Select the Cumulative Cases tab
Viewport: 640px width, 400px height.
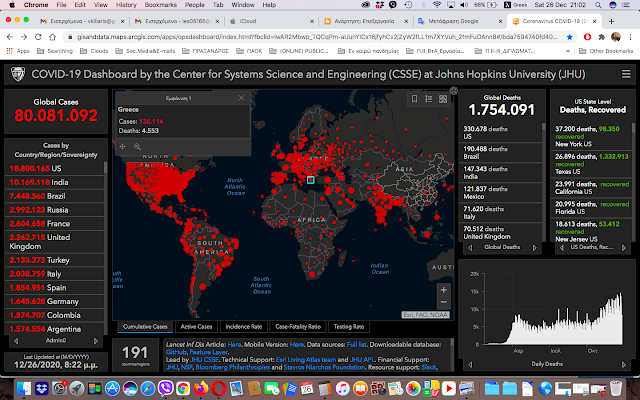[145, 327]
